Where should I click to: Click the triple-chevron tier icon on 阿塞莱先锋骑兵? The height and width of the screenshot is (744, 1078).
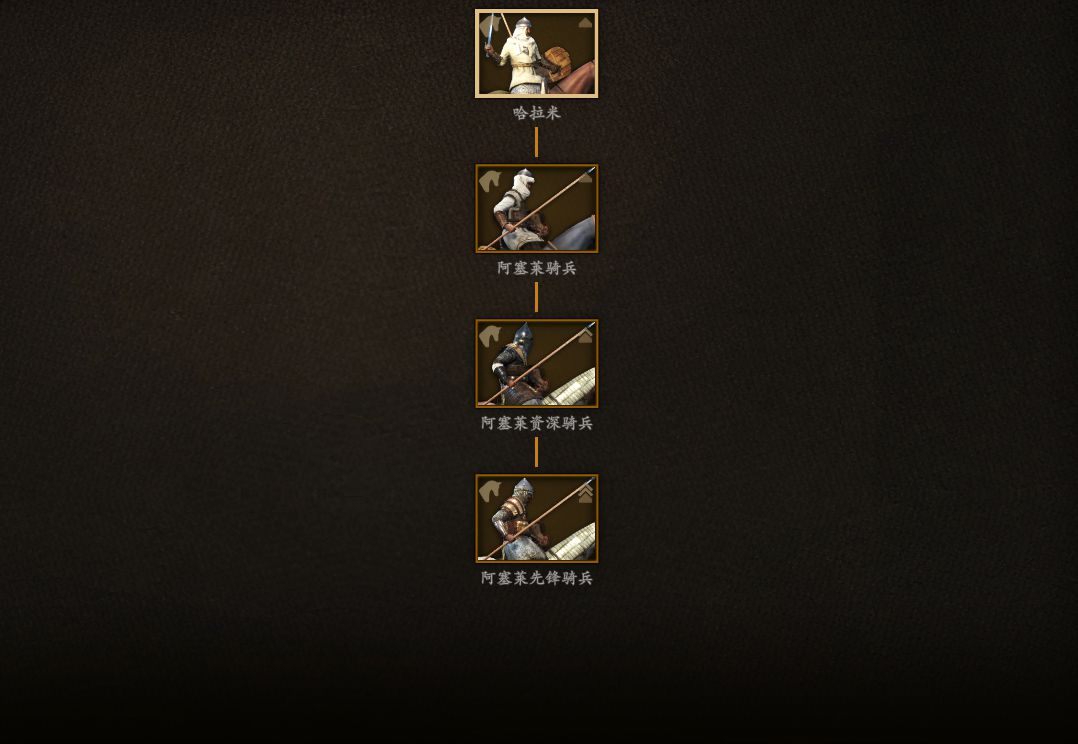585,493
